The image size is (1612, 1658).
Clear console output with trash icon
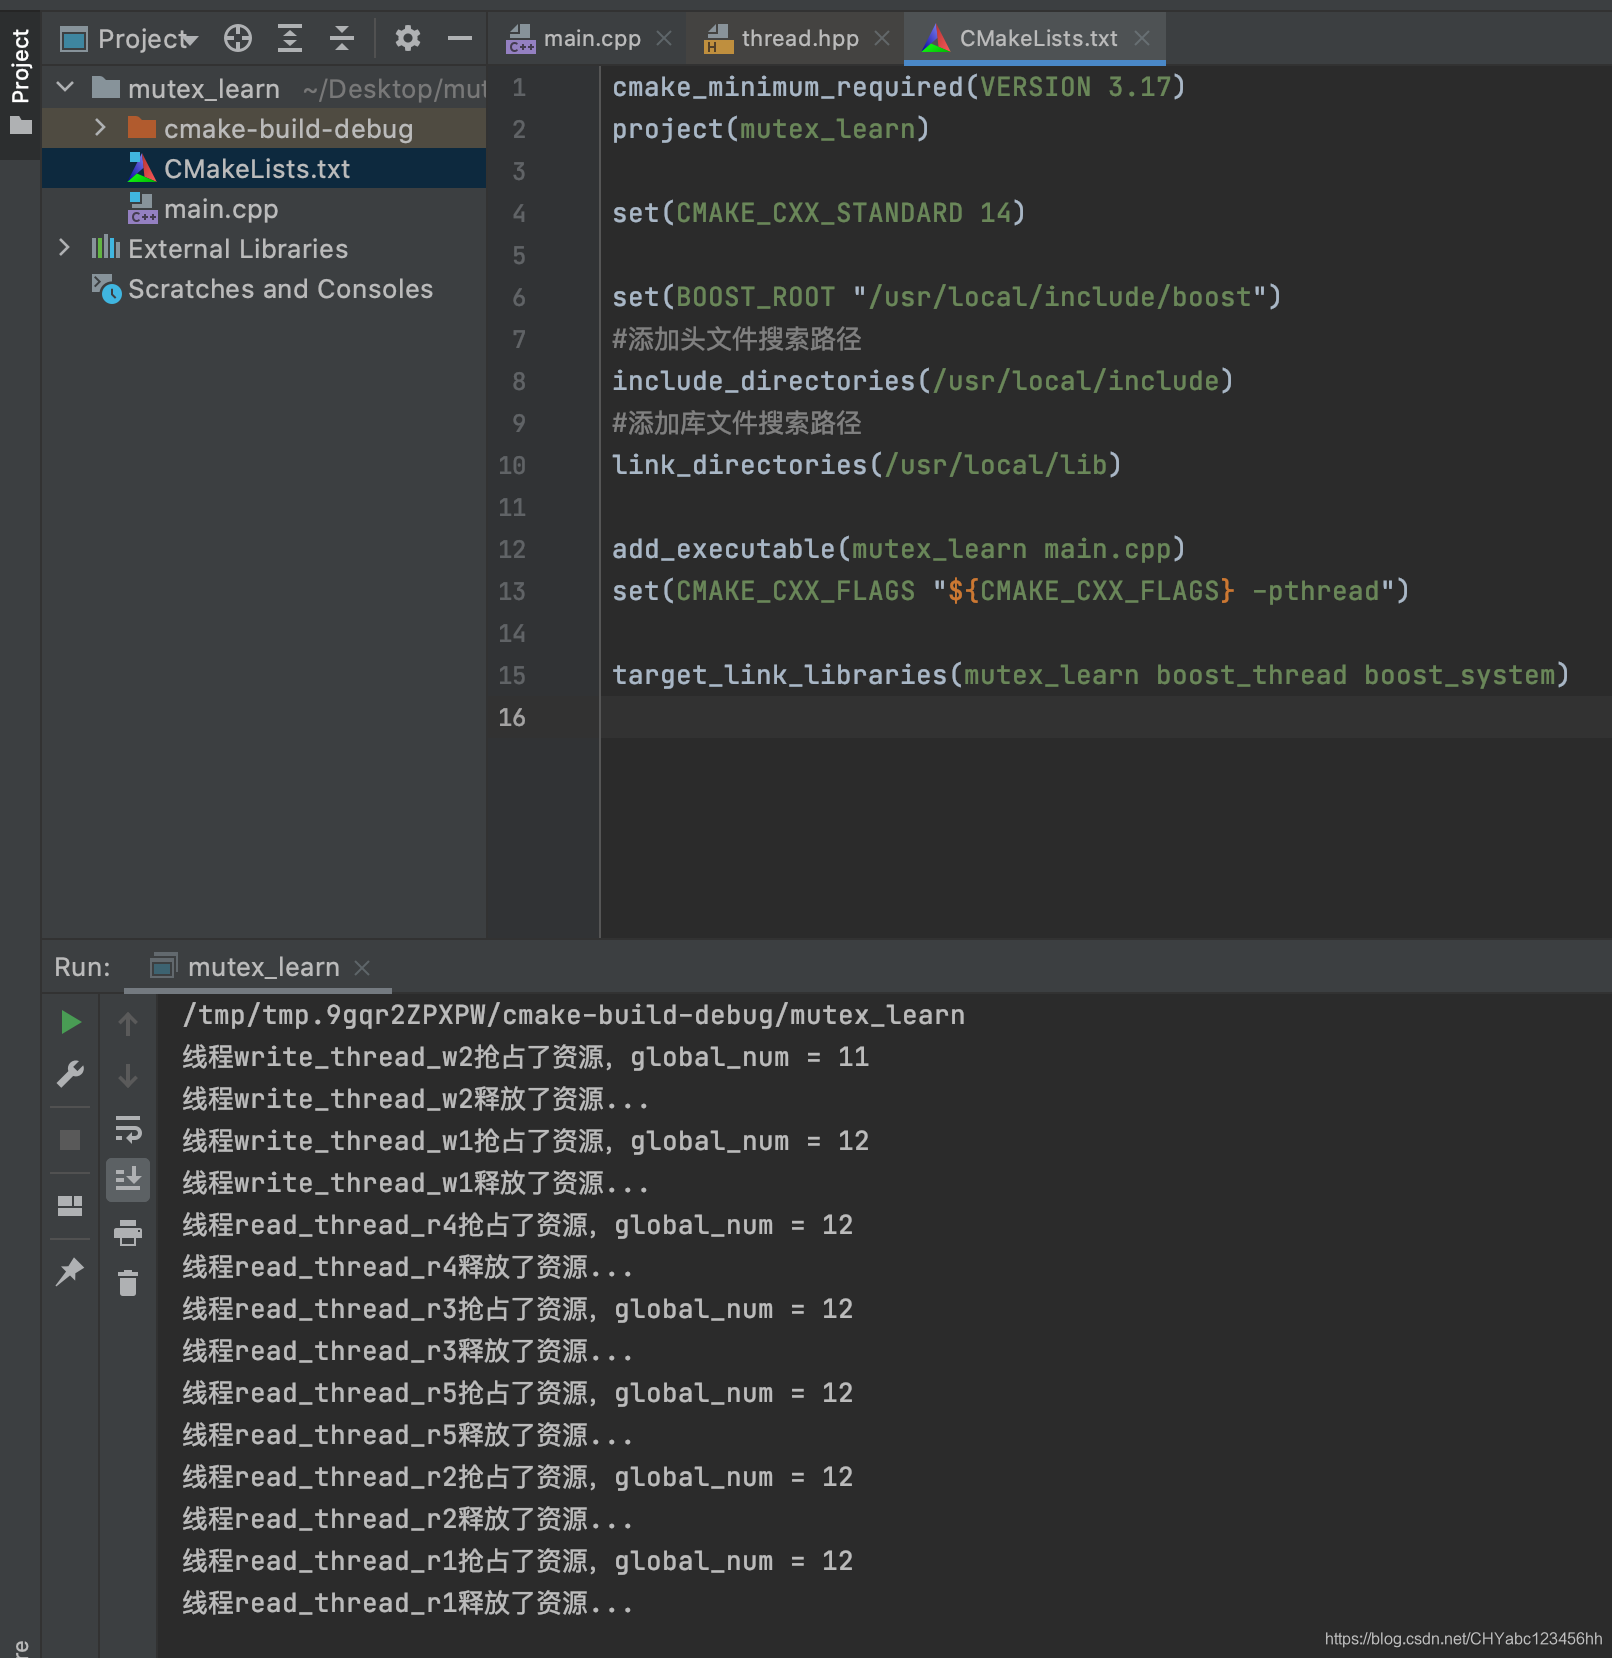[x=128, y=1283]
